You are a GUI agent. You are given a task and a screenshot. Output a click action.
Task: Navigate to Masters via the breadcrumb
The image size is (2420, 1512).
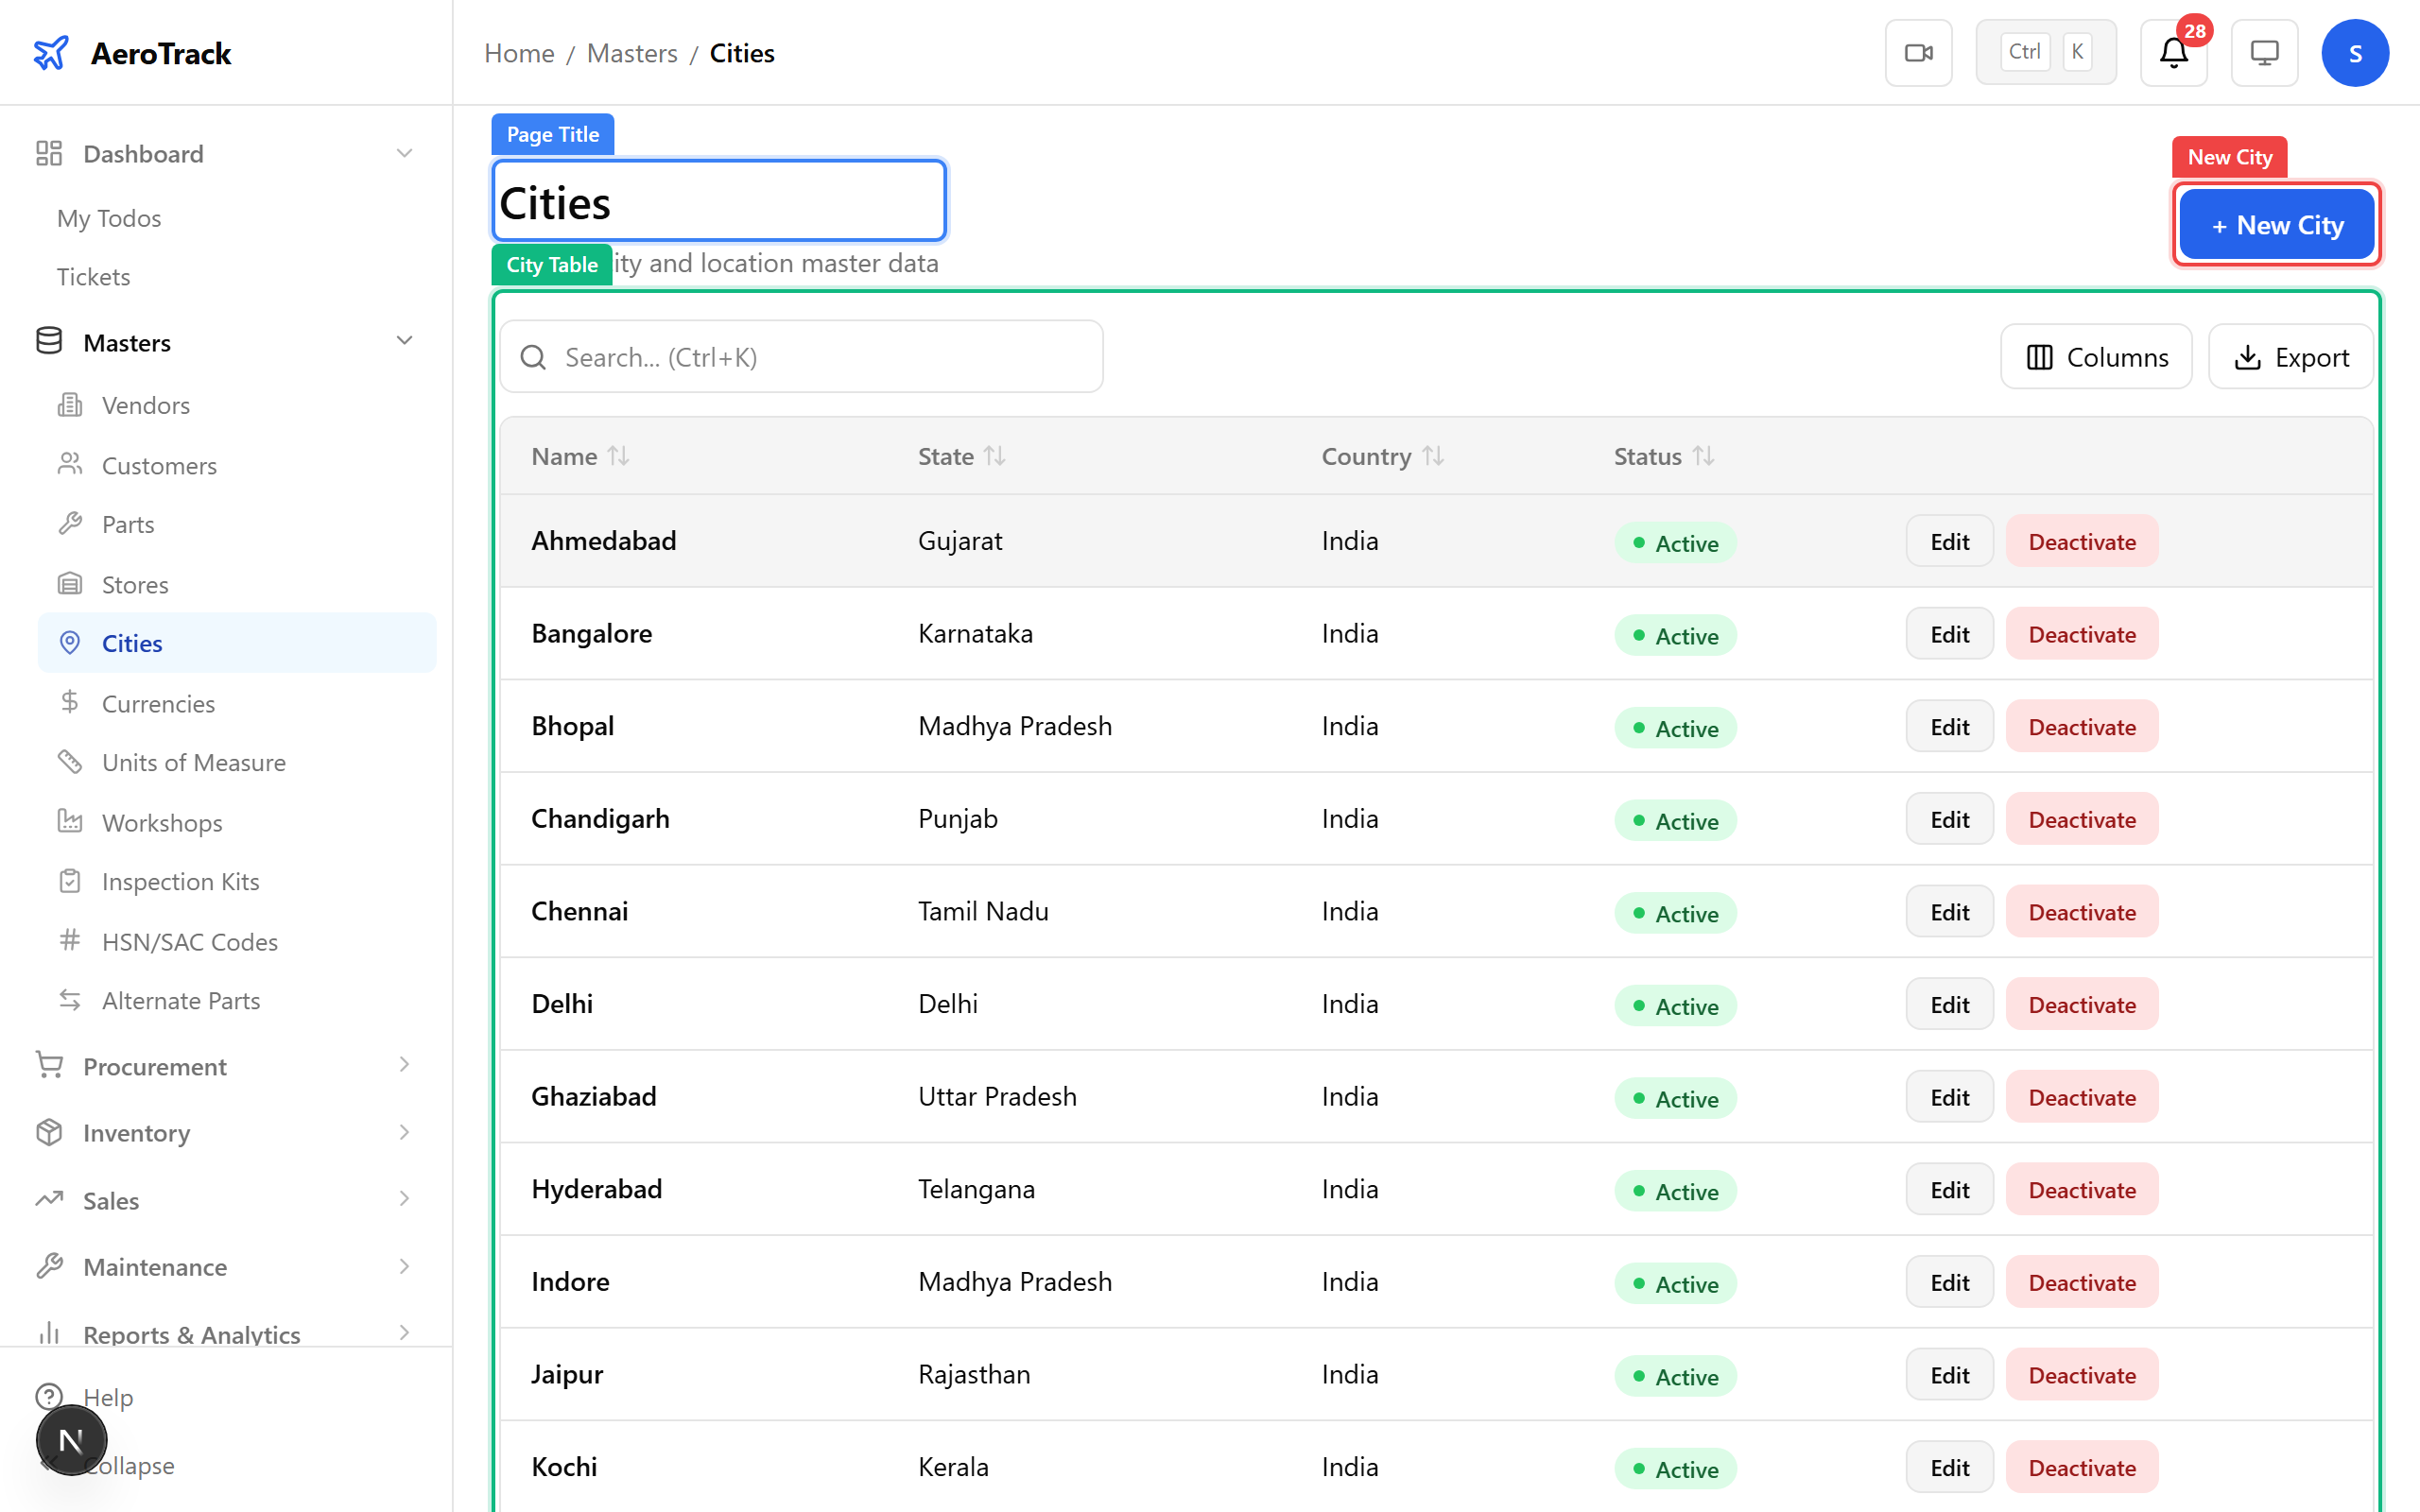(632, 53)
